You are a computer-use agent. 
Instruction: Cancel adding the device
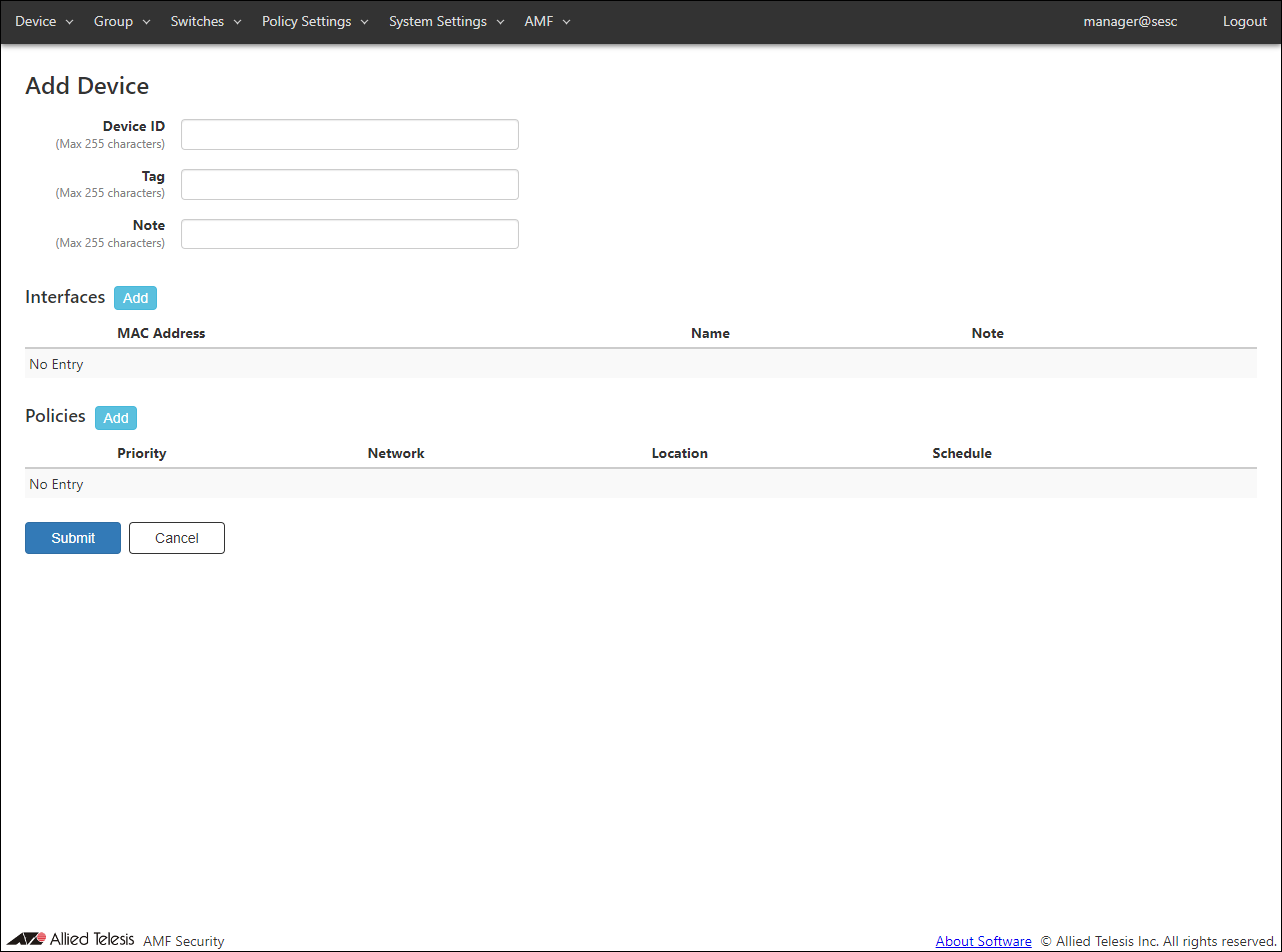(x=177, y=538)
